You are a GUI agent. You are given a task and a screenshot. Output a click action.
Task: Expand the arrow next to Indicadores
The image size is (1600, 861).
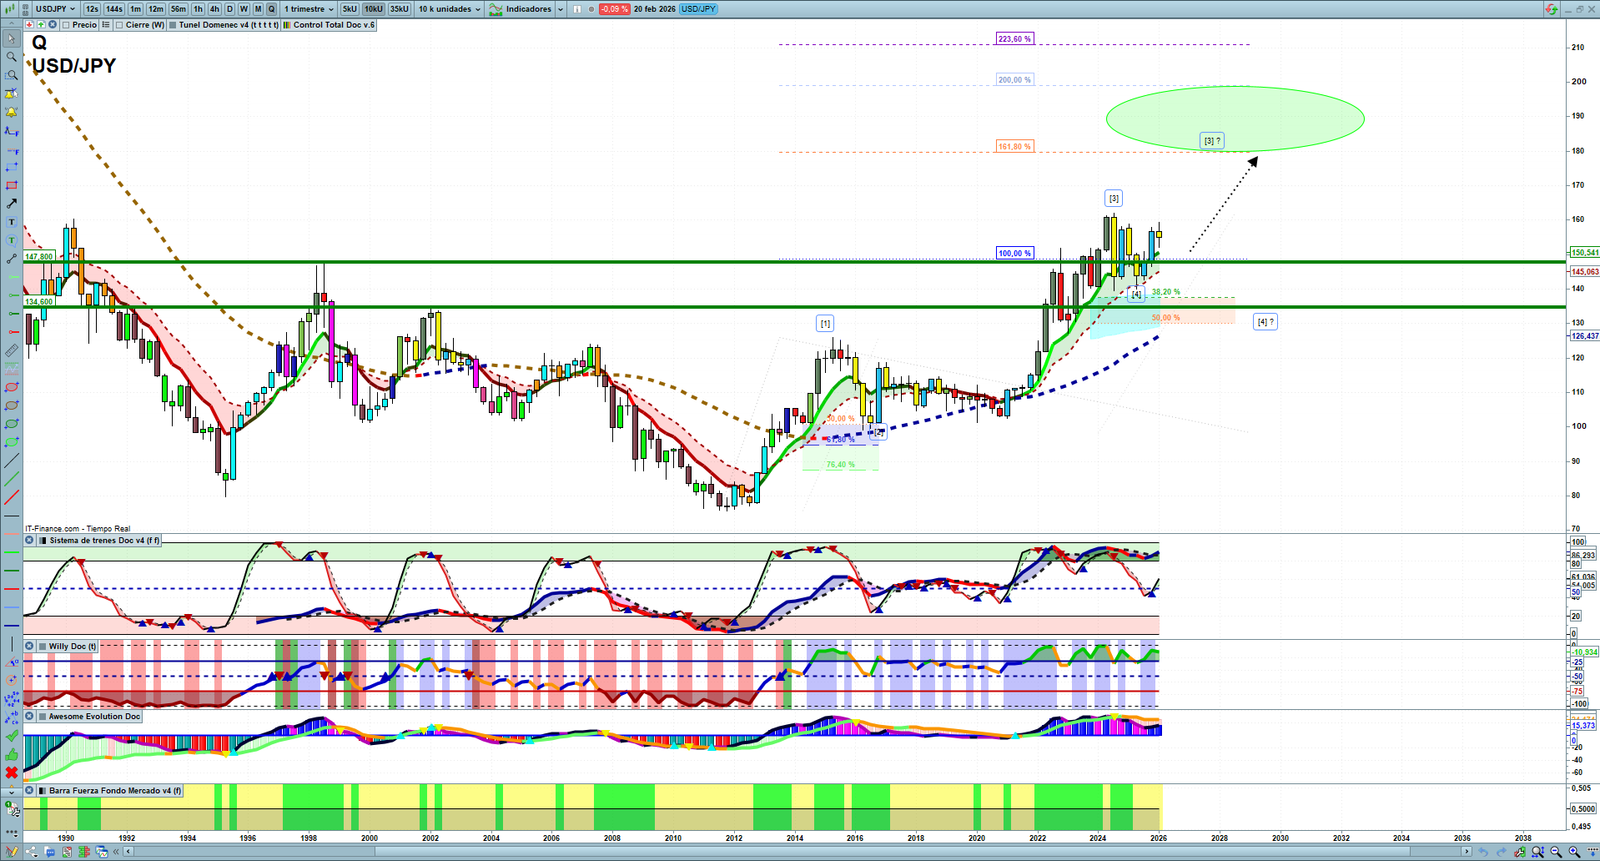click(x=560, y=9)
